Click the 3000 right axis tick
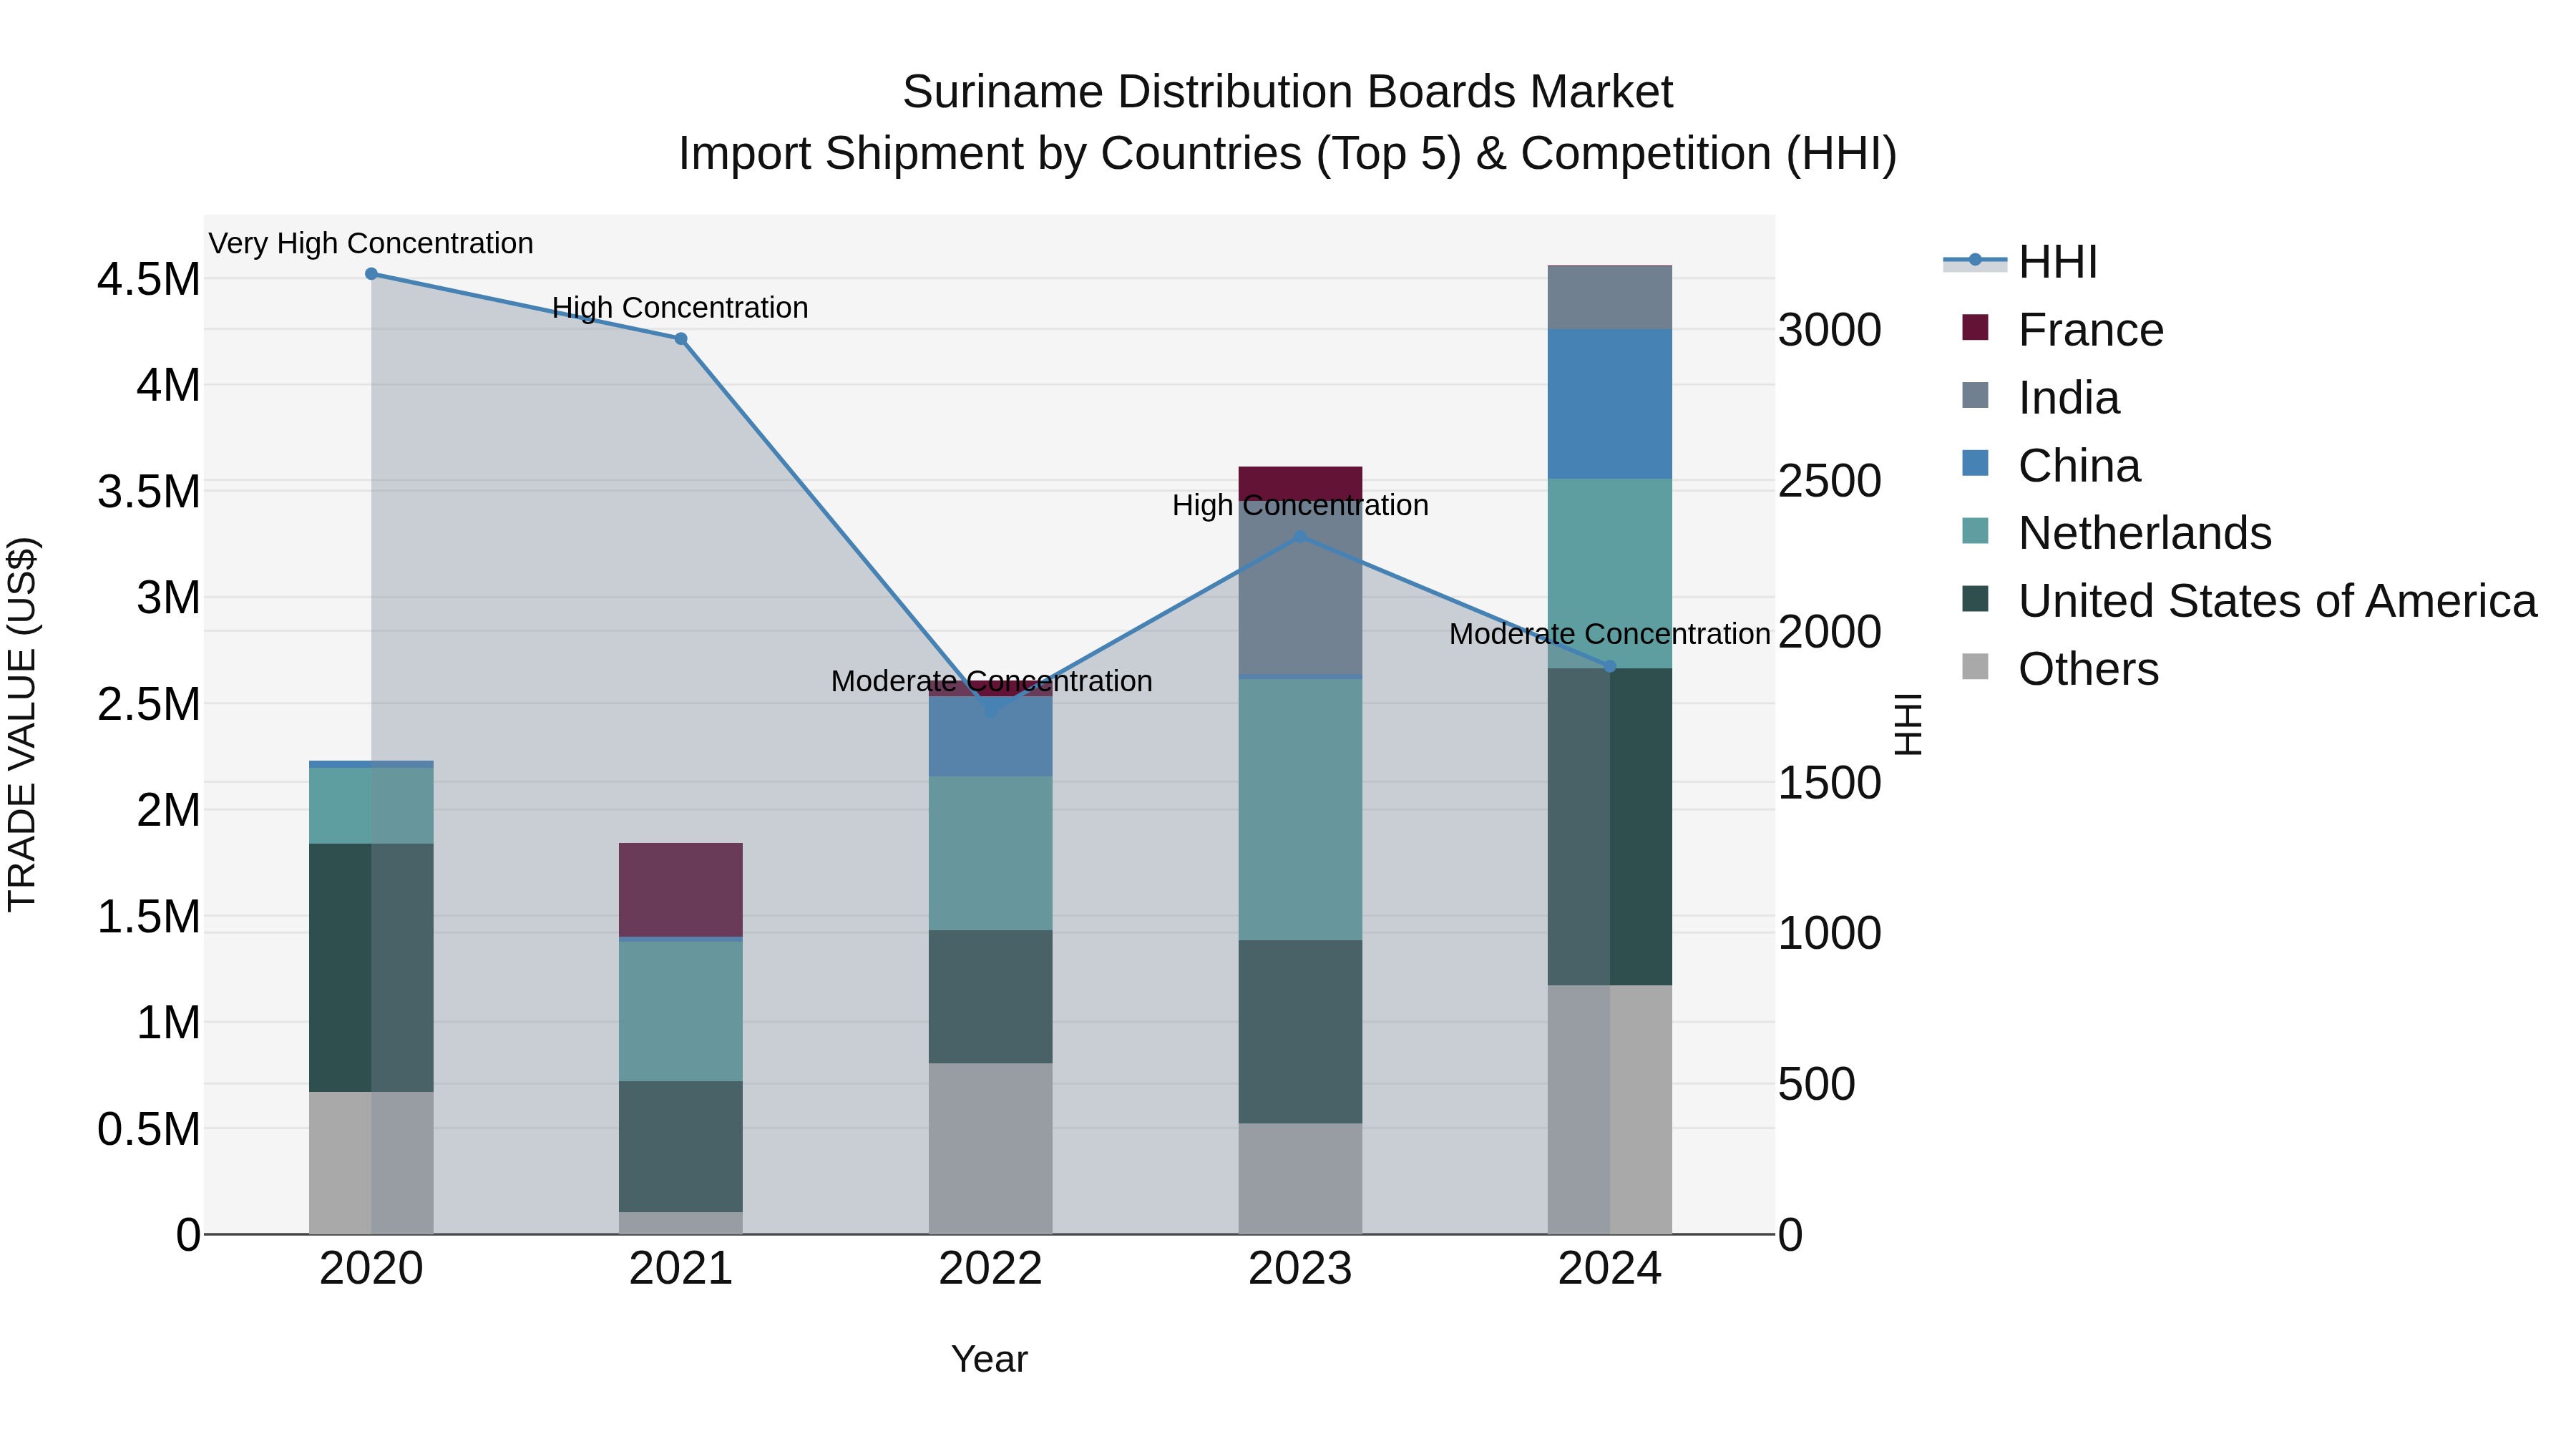The width and height of the screenshot is (2576, 1449). (x=1829, y=330)
